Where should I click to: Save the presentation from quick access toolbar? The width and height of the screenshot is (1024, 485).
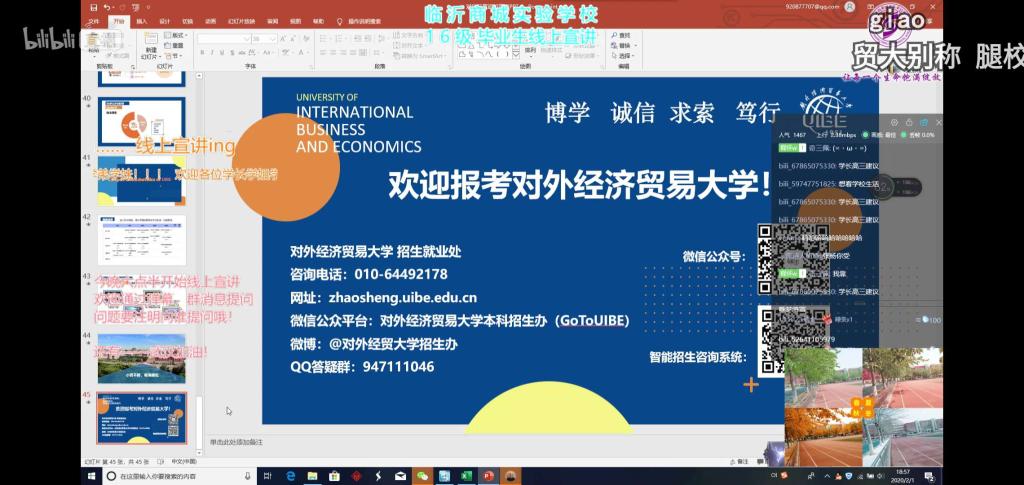click(x=93, y=8)
